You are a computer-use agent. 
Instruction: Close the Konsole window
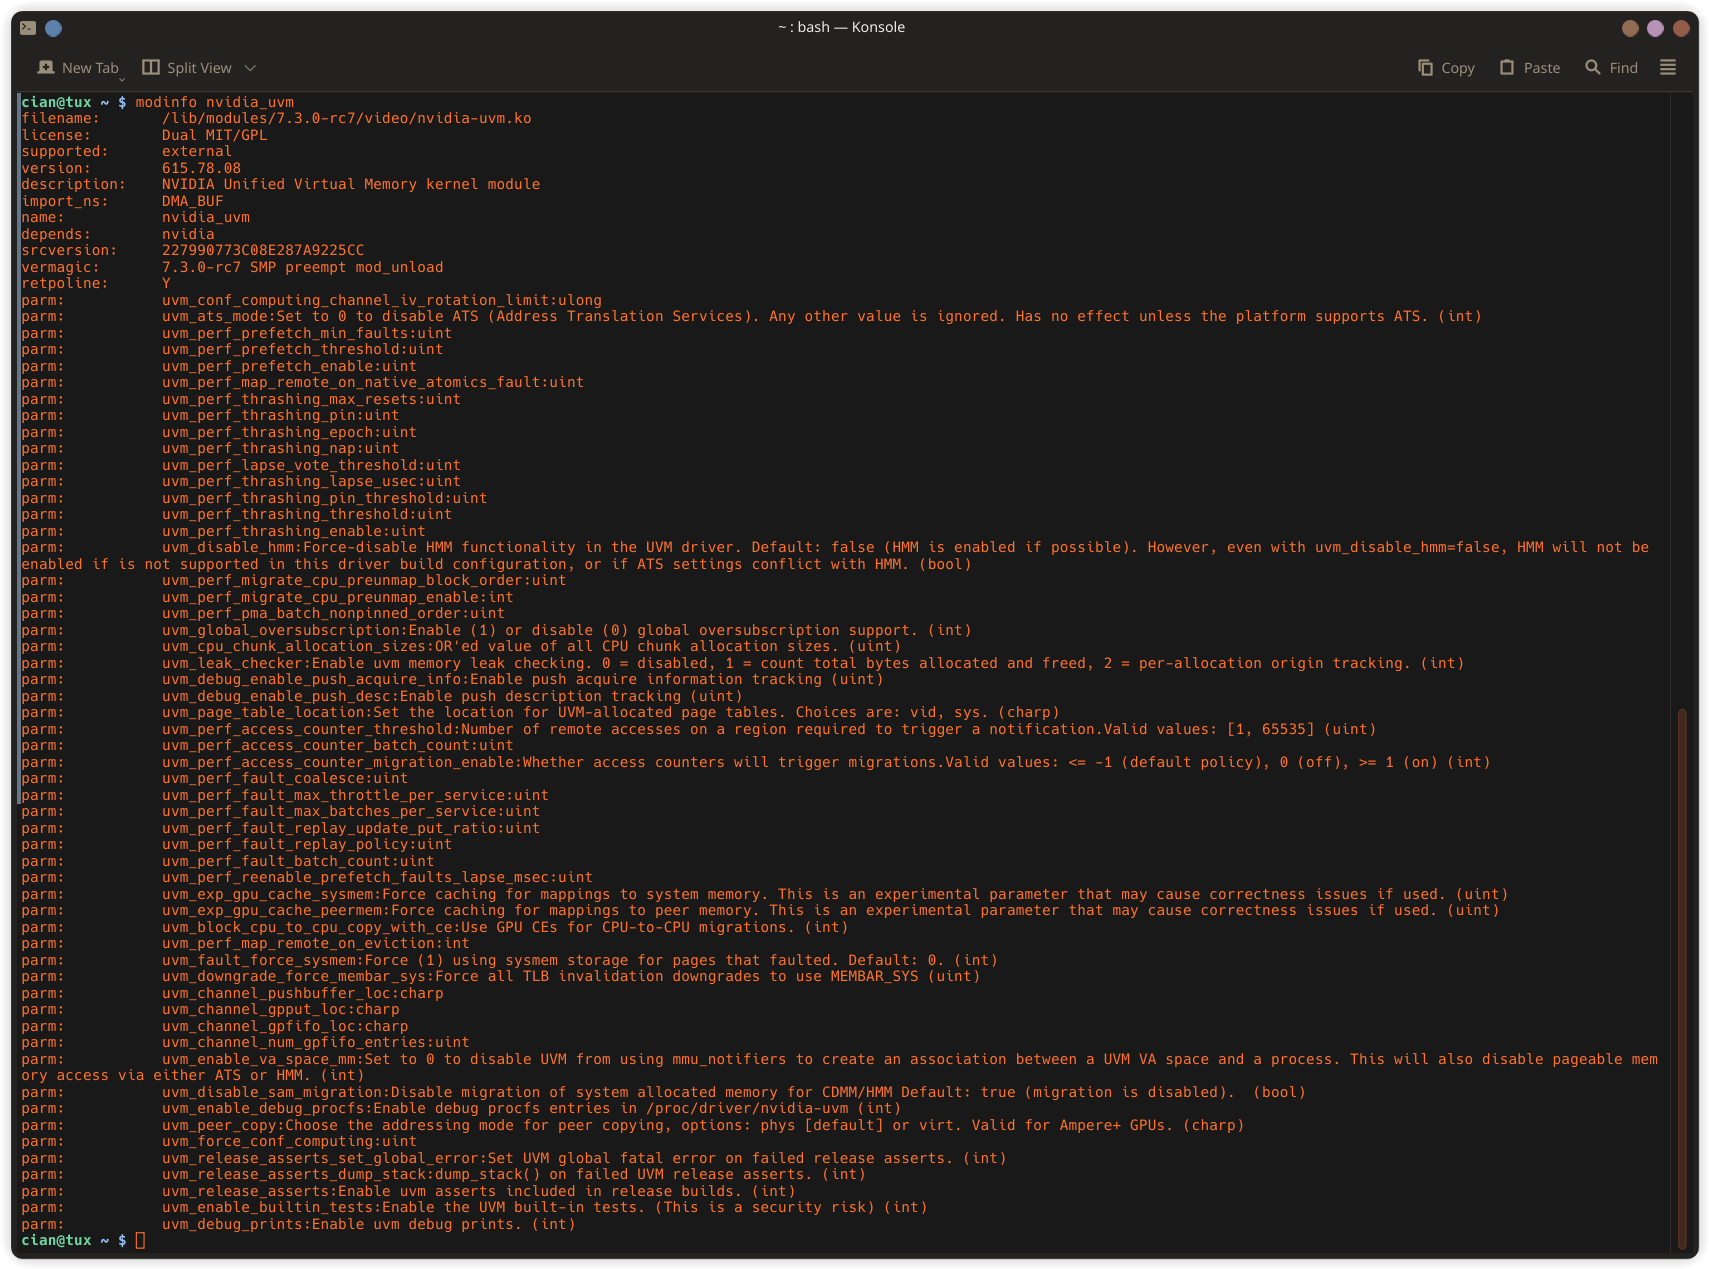[x=1681, y=28]
